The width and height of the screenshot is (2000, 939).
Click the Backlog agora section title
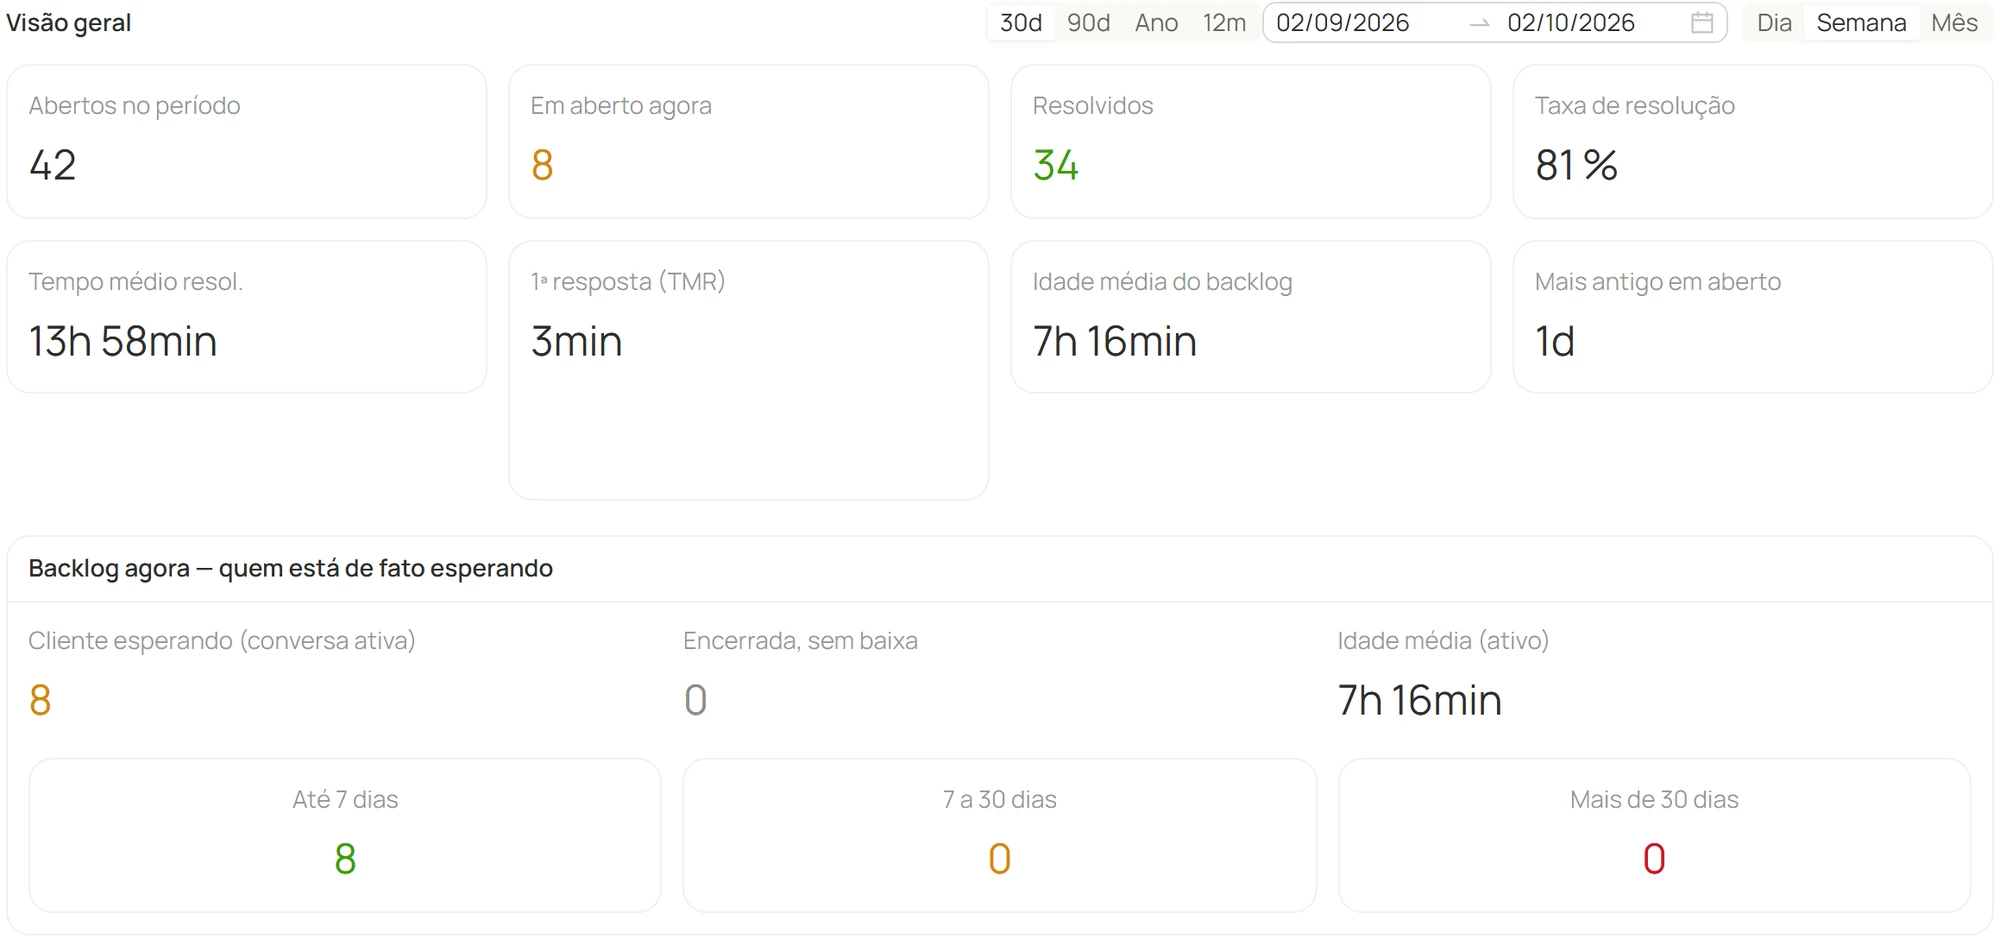(291, 568)
